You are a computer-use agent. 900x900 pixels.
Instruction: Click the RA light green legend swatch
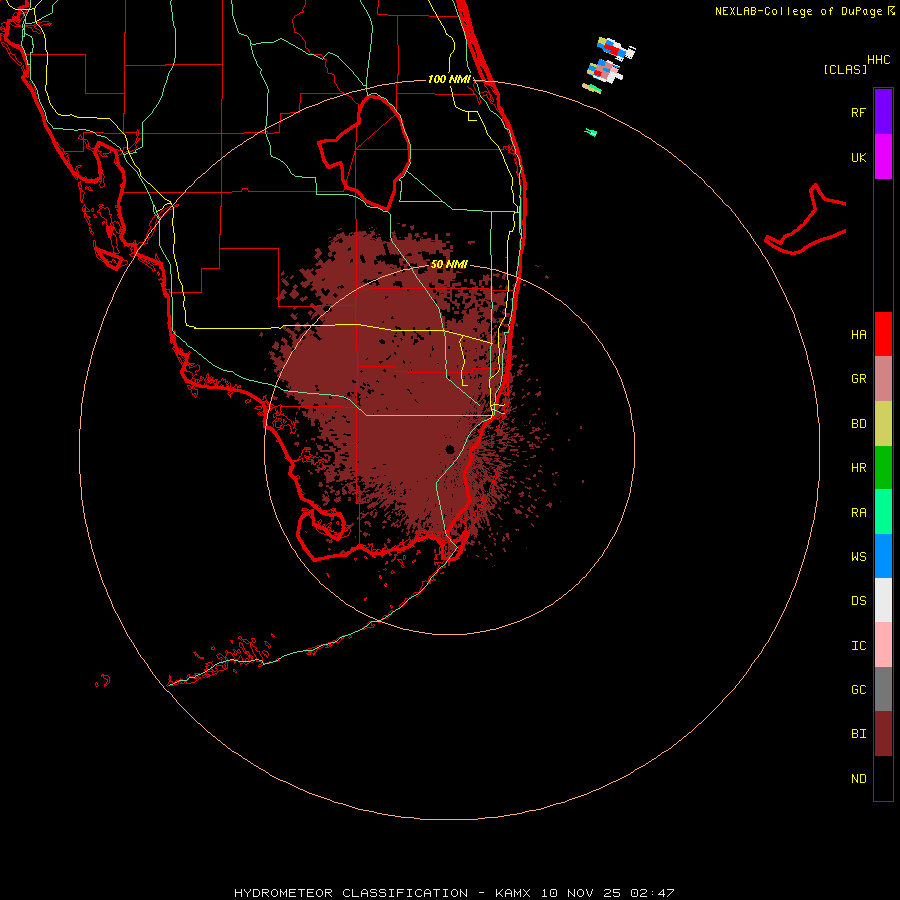[883, 512]
